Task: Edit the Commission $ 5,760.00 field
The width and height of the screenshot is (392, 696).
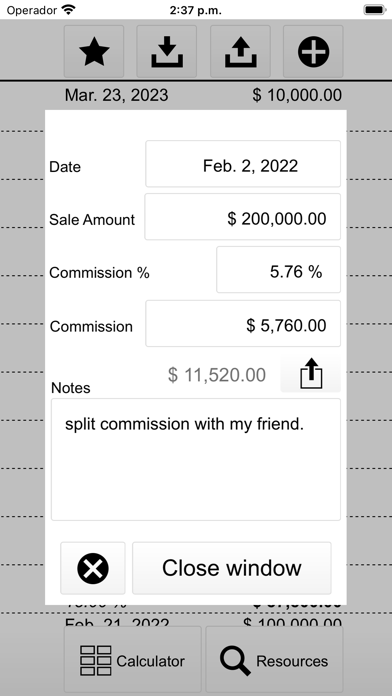Action: click(243, 324)
